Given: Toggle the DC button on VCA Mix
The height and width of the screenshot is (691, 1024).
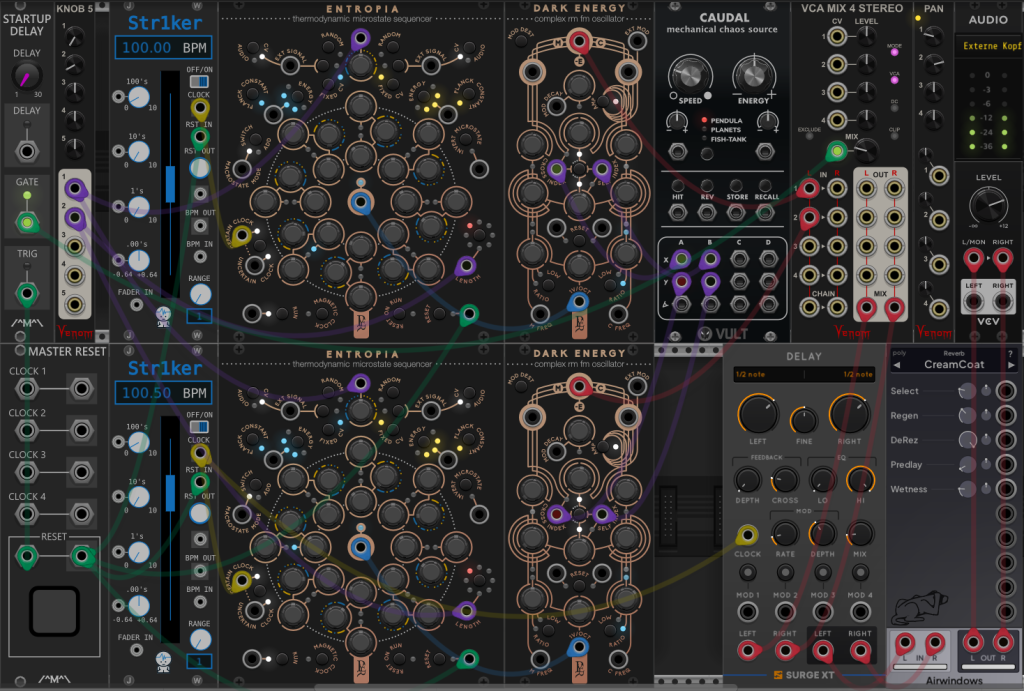Looking at the screenshot, I should pyautogui.click(x=894, y=108).
